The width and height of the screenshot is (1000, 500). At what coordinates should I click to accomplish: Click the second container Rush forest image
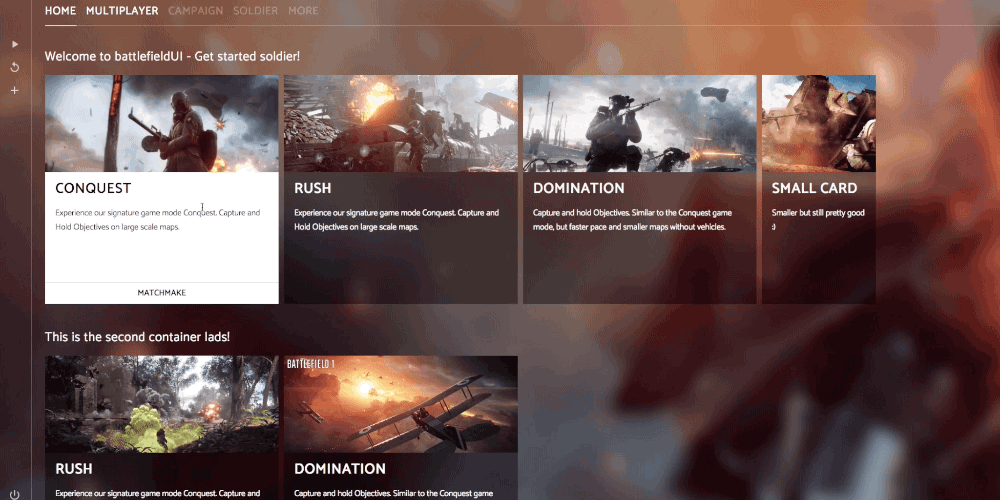coord(162,404)
